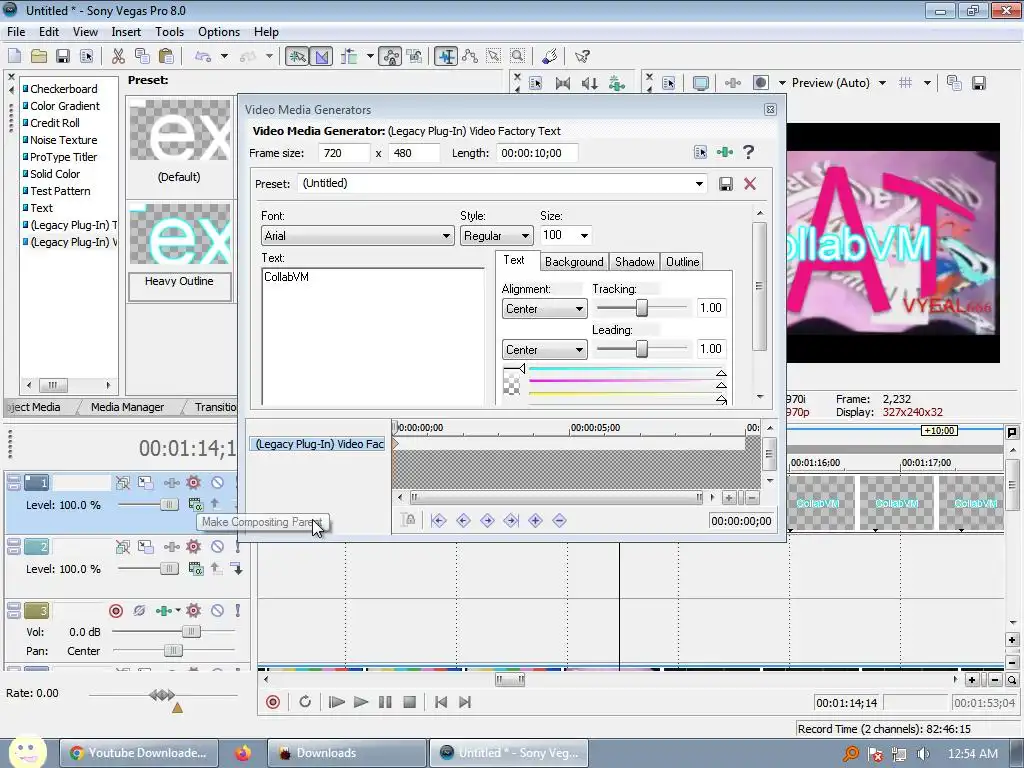
Task: Click the Save Snapshot to File icon
Action: (978, 83)
